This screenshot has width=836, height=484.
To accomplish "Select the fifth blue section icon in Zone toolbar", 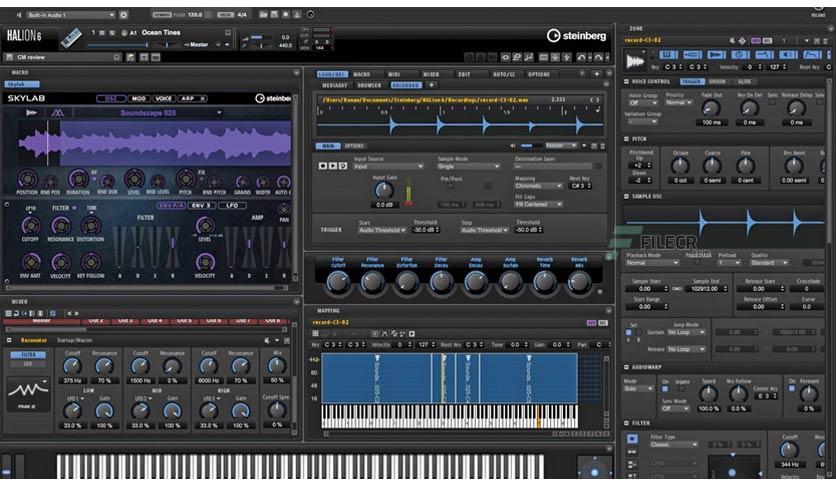I will tap(764, 54).
